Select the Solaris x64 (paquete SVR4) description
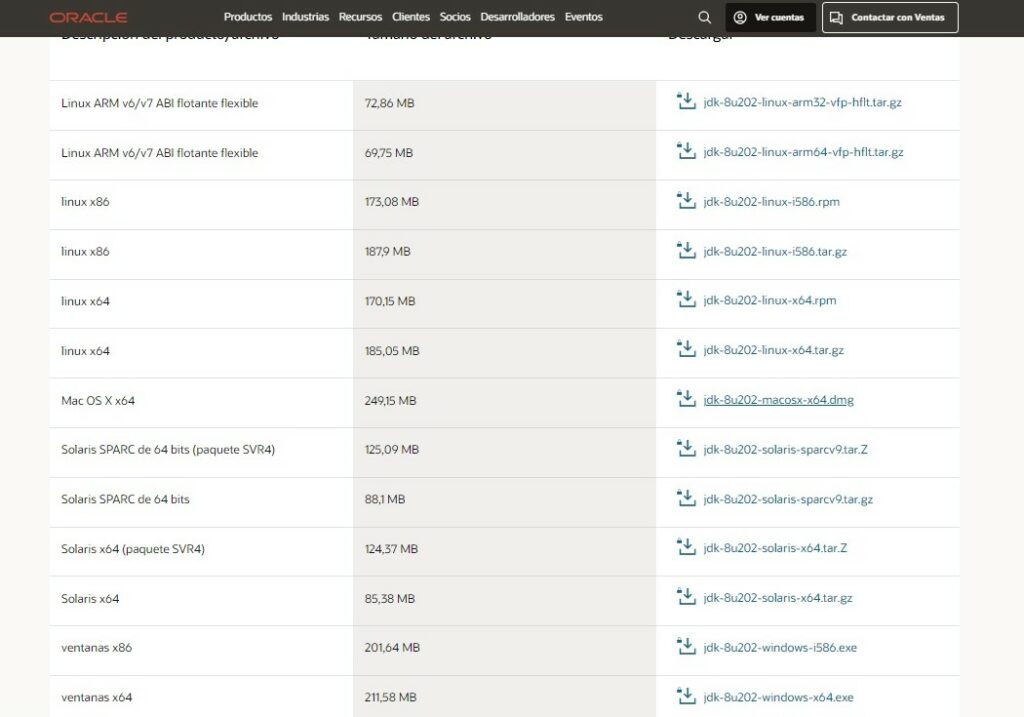The width and height of the screenshot is (1024, 717). [x=133, y=549]
